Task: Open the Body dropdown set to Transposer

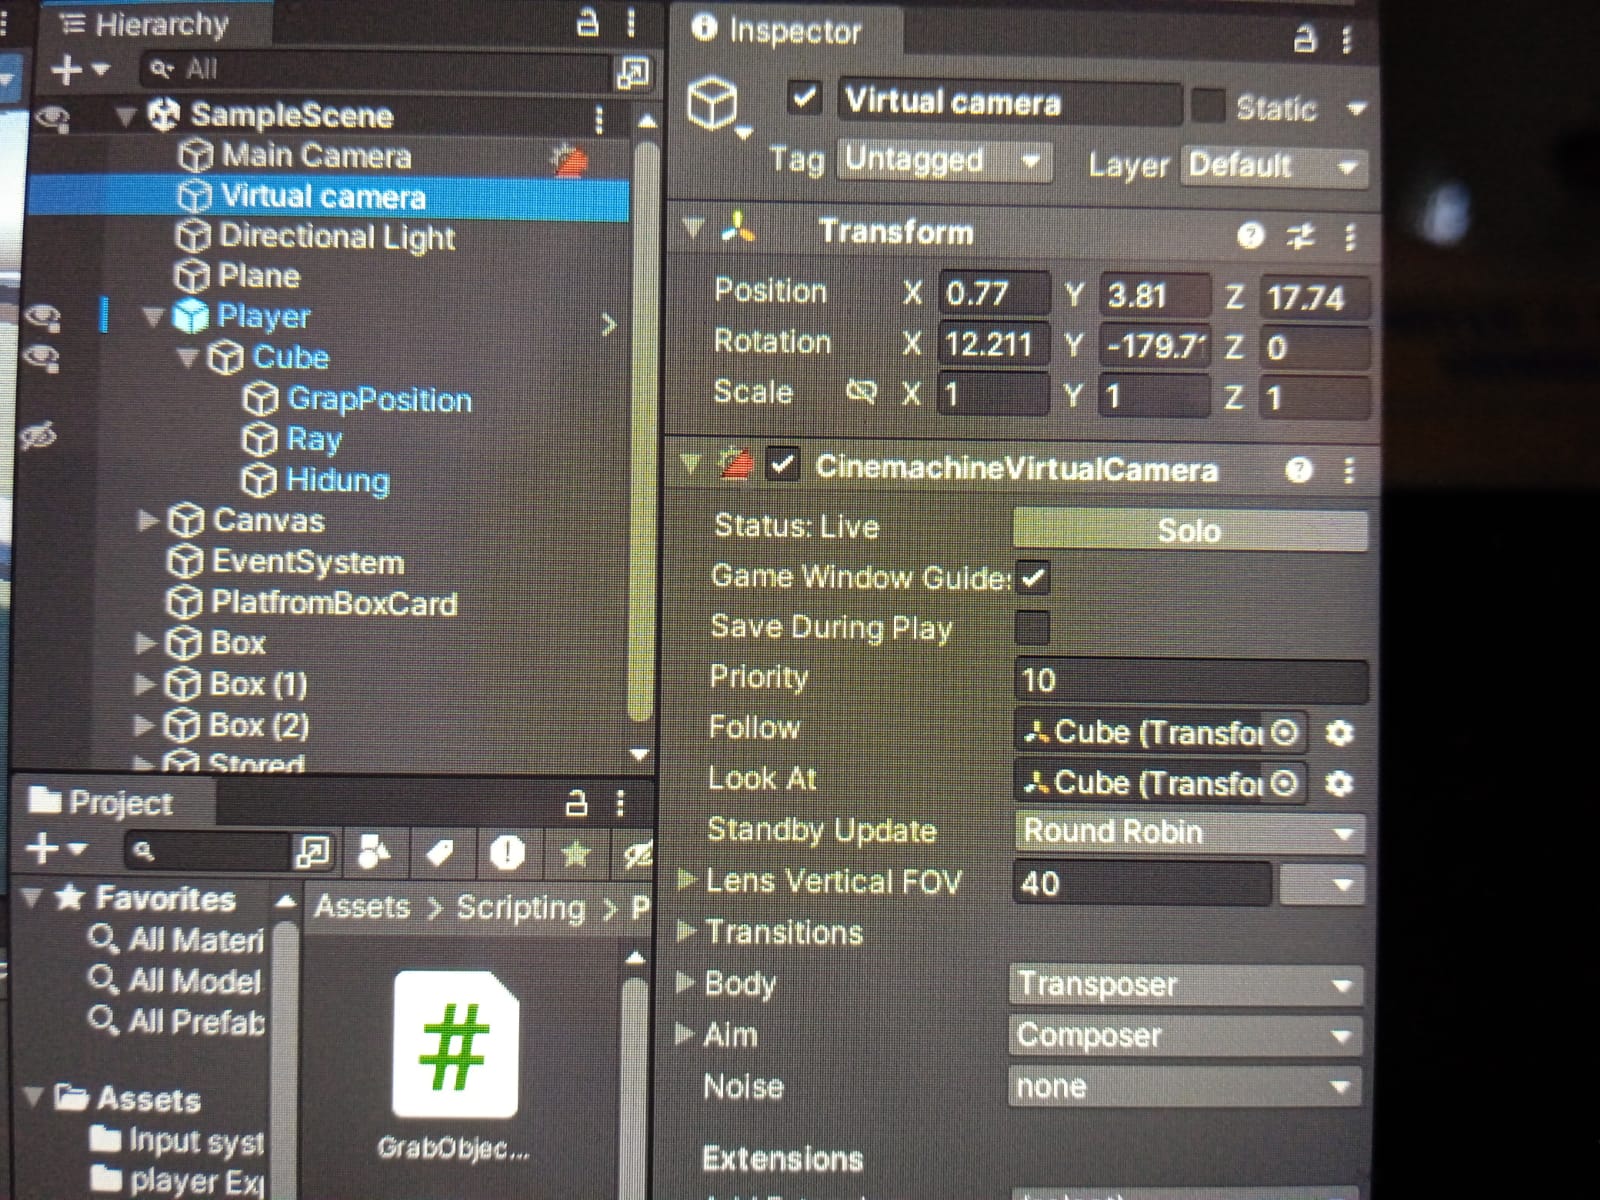Action: (x=1185, y=985)
